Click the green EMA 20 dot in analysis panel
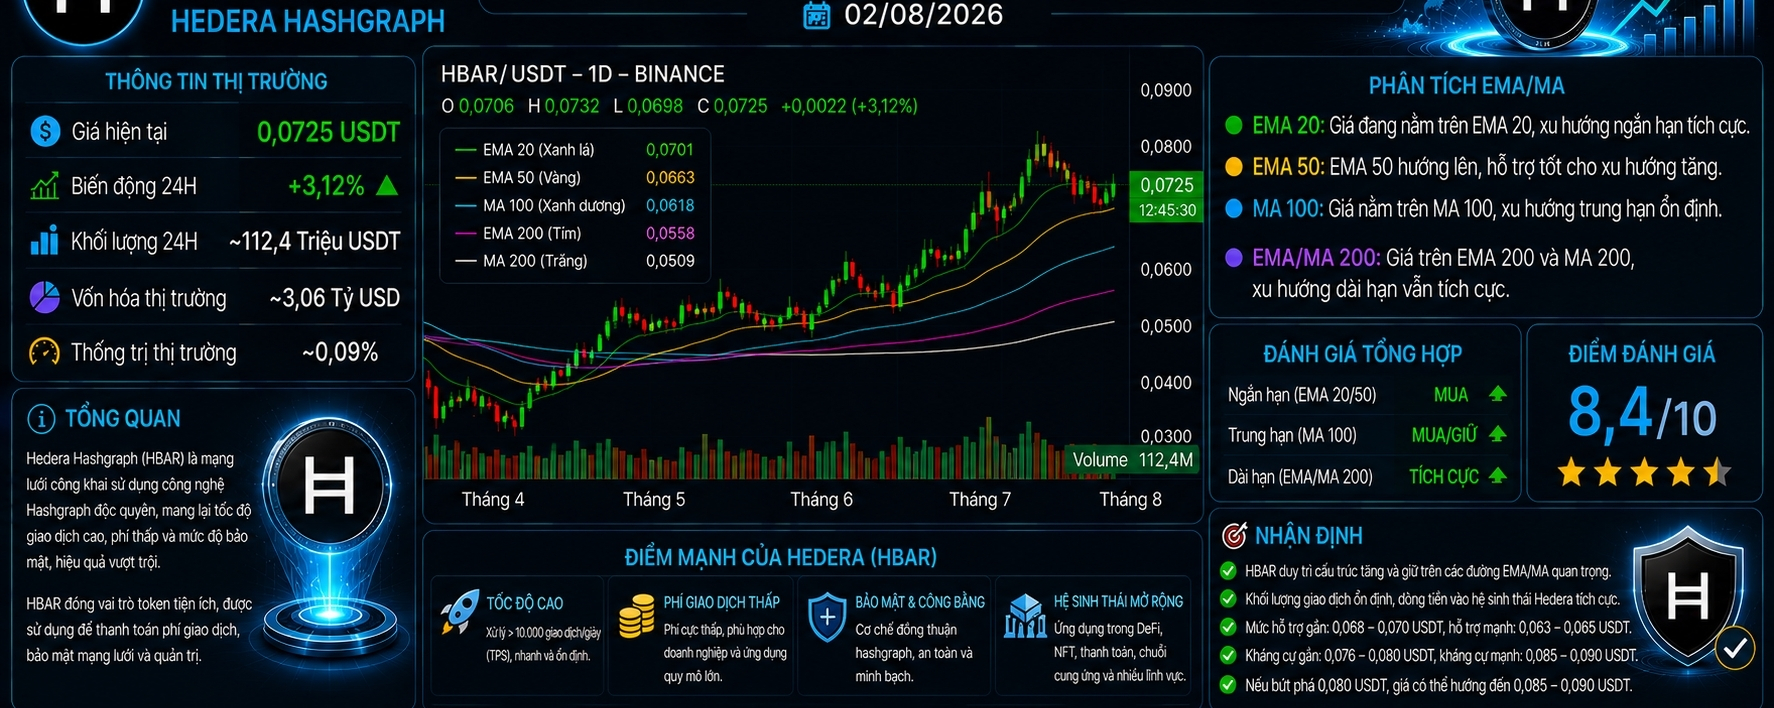This screenshot has width=1774, height=708. point(1234,125)
